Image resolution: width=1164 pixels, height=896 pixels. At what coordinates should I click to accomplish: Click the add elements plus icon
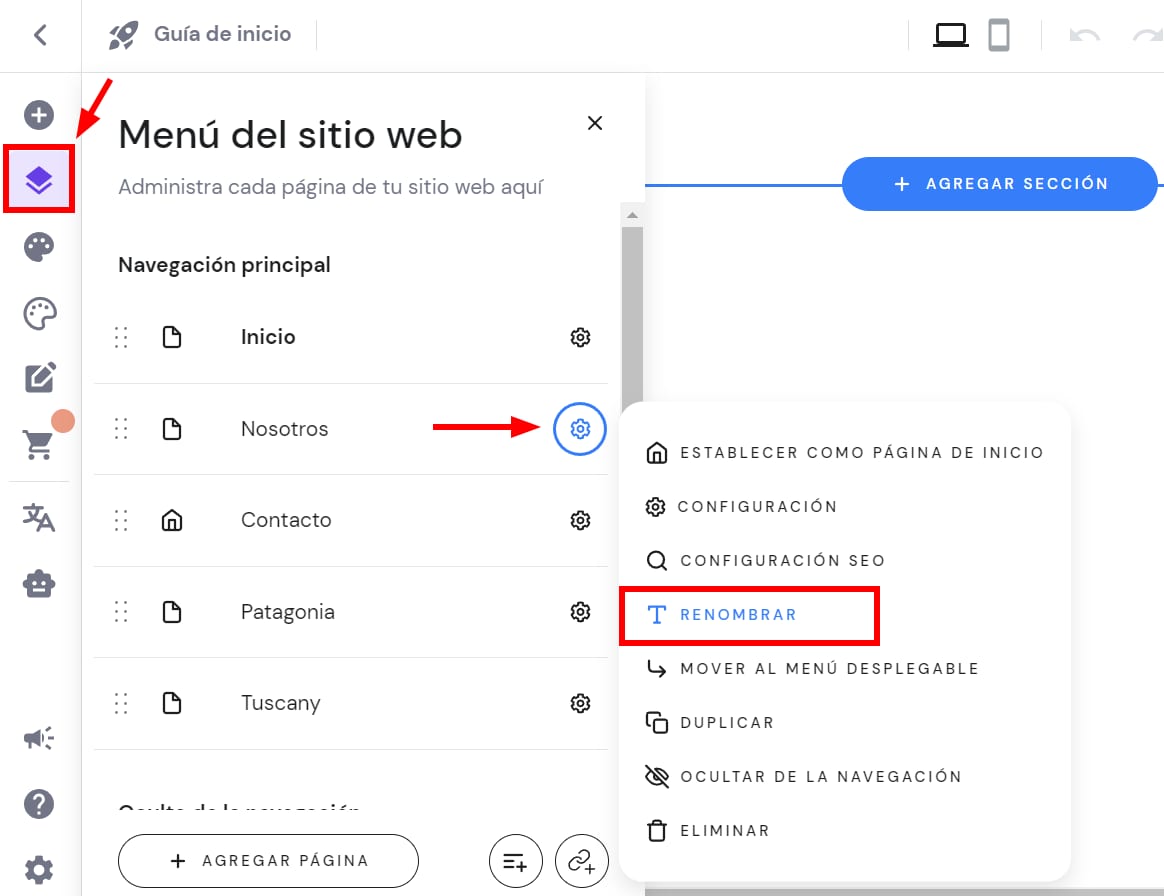pos(39,115)
